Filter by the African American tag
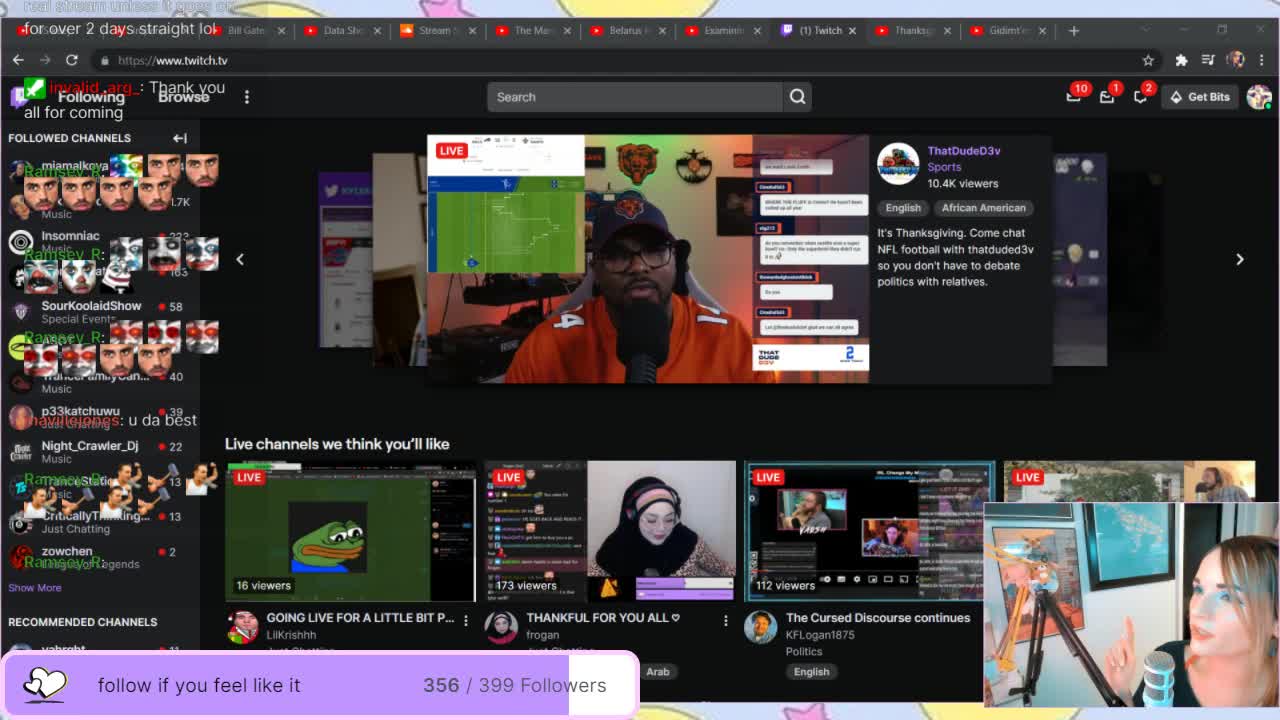Screen dimensions: 1280x720 click(984, 208)
